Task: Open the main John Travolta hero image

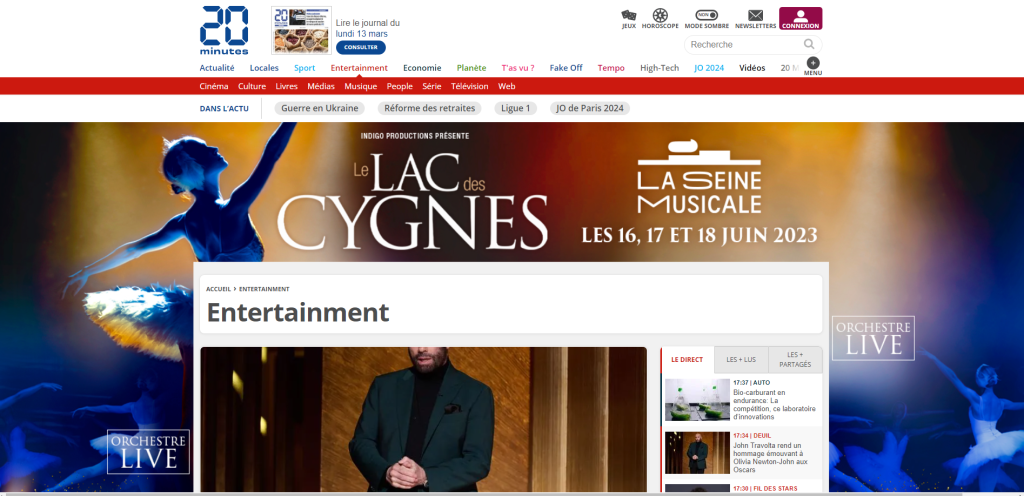Action: (x=423, y=419)
